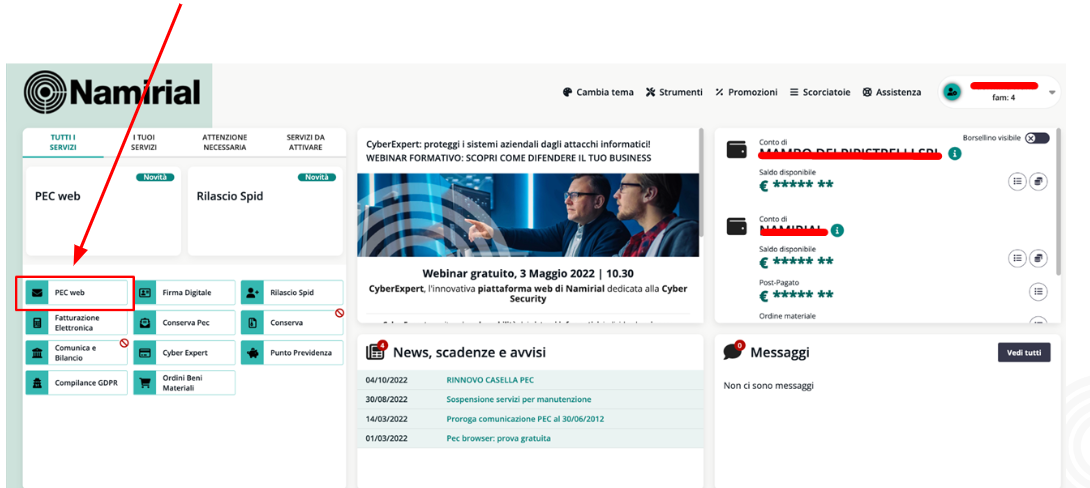Open the PEC web service tile icon
The image size is (1090, 488).
[38, 293]
